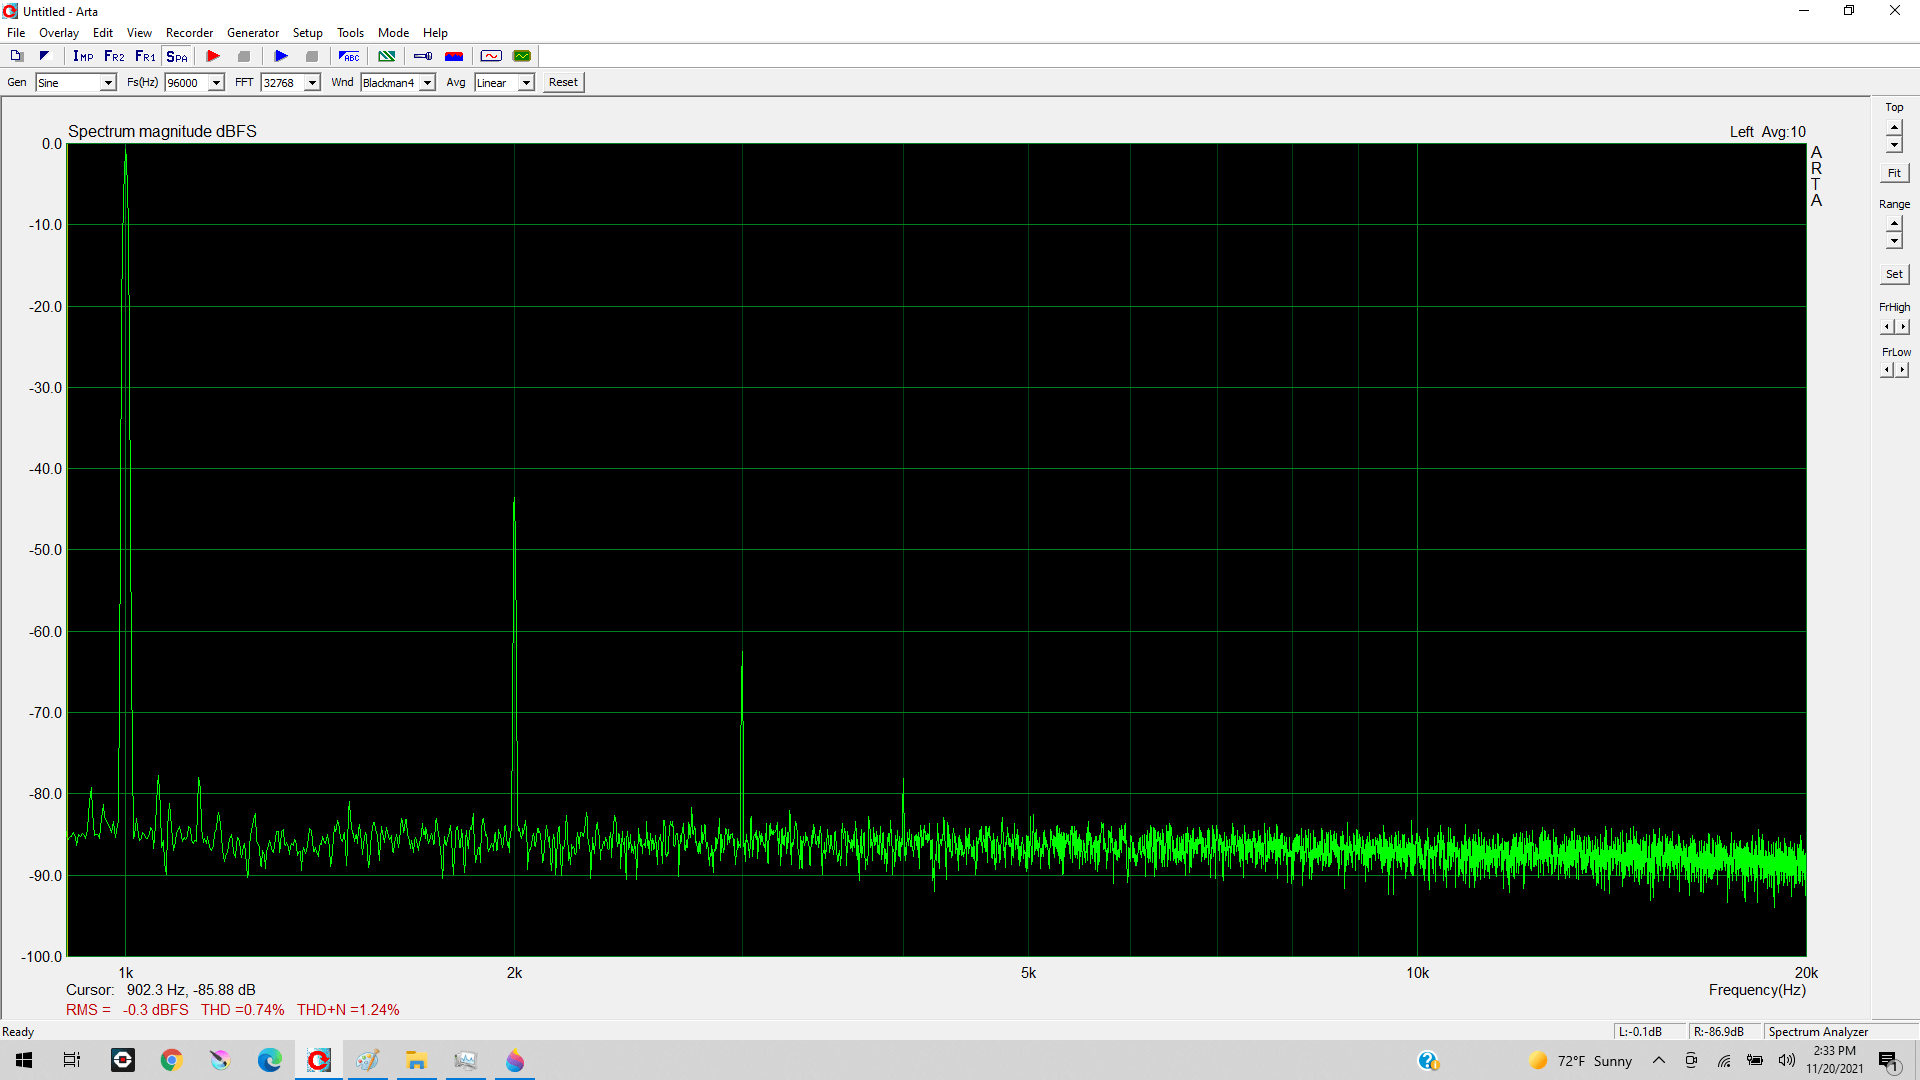The width and height of the screenshot is (1920, 1080).
Task: Open the Overlay menu
Action: click(x=59, y=33)
